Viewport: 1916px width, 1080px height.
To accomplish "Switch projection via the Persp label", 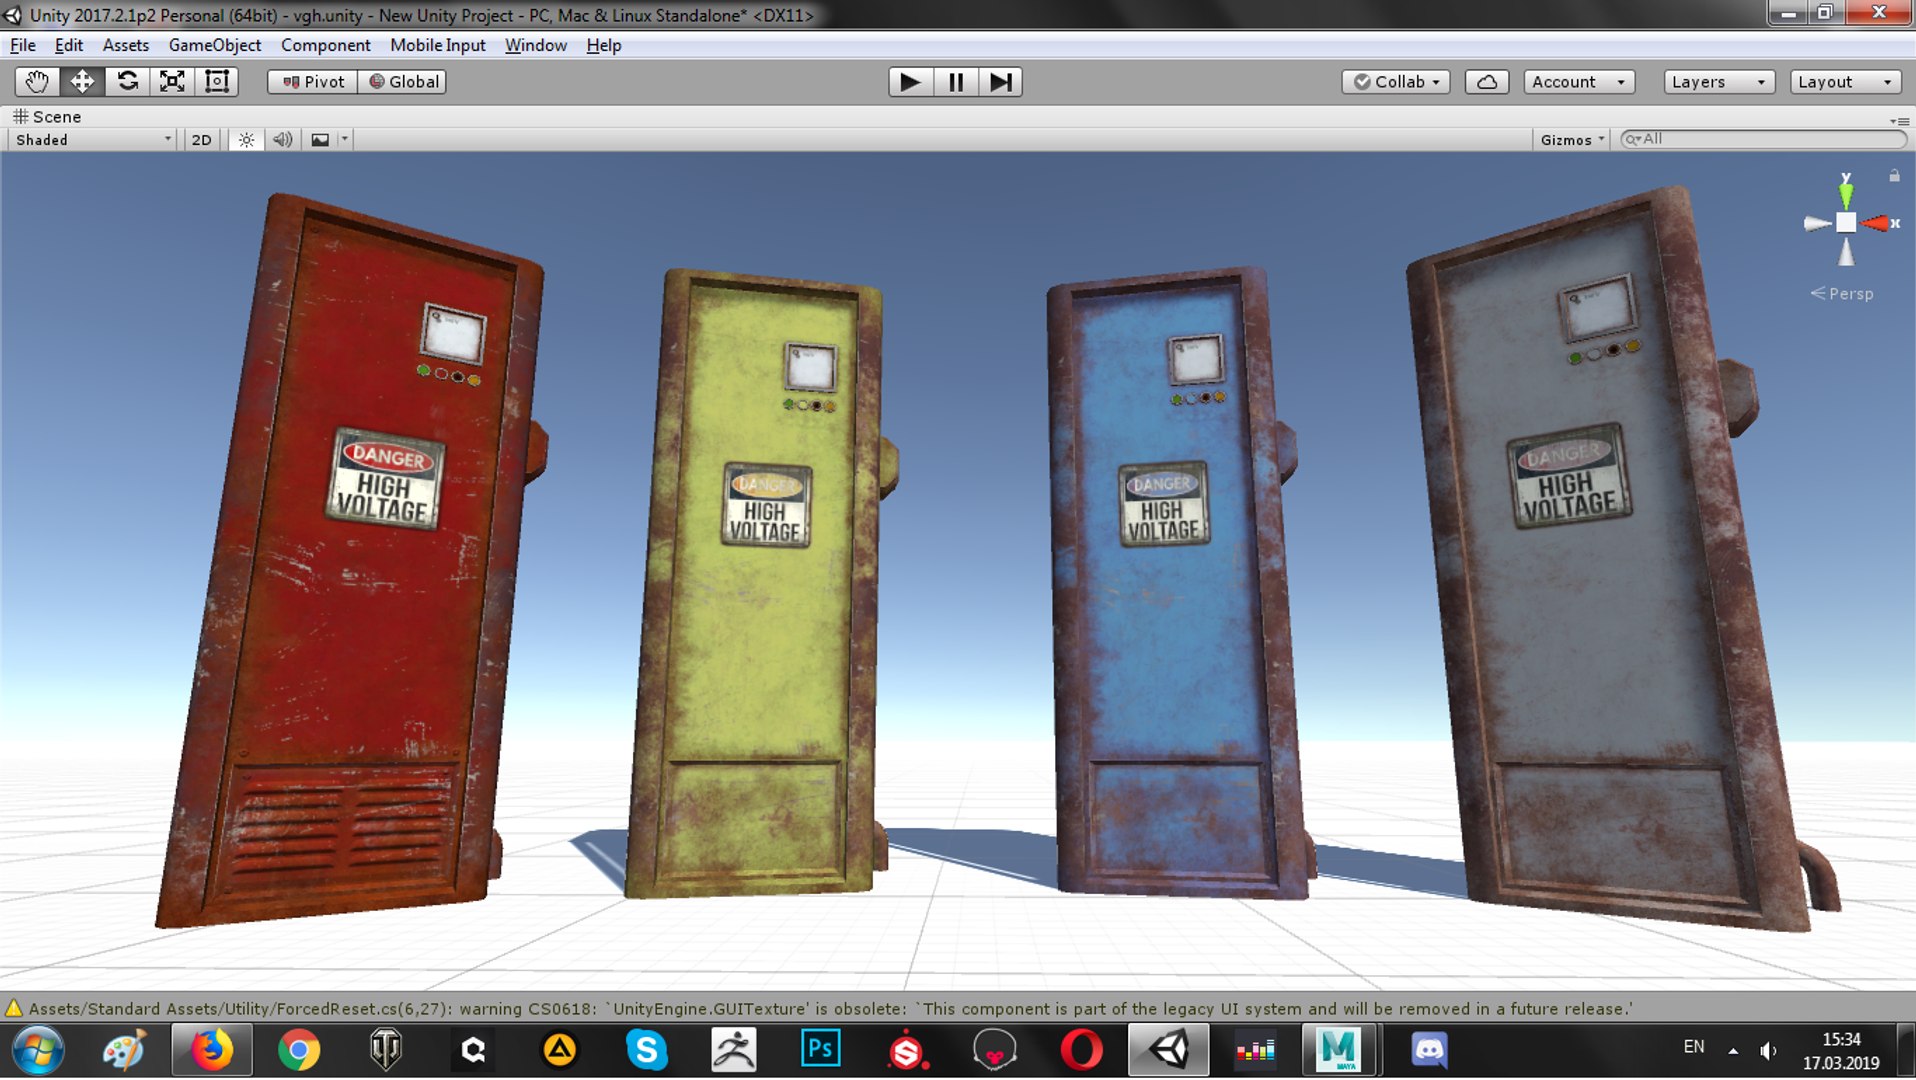I will 1842,294.
